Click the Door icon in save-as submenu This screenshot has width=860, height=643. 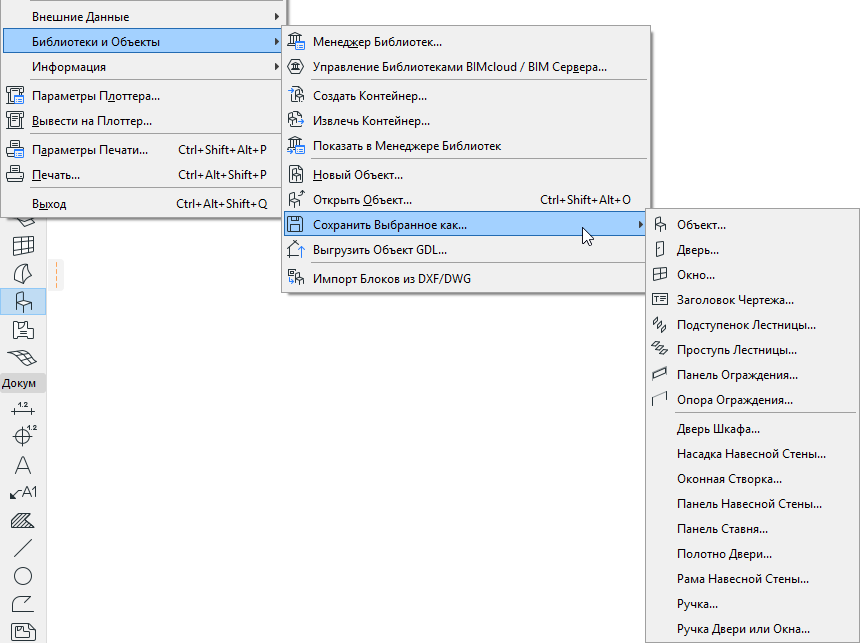660,250
